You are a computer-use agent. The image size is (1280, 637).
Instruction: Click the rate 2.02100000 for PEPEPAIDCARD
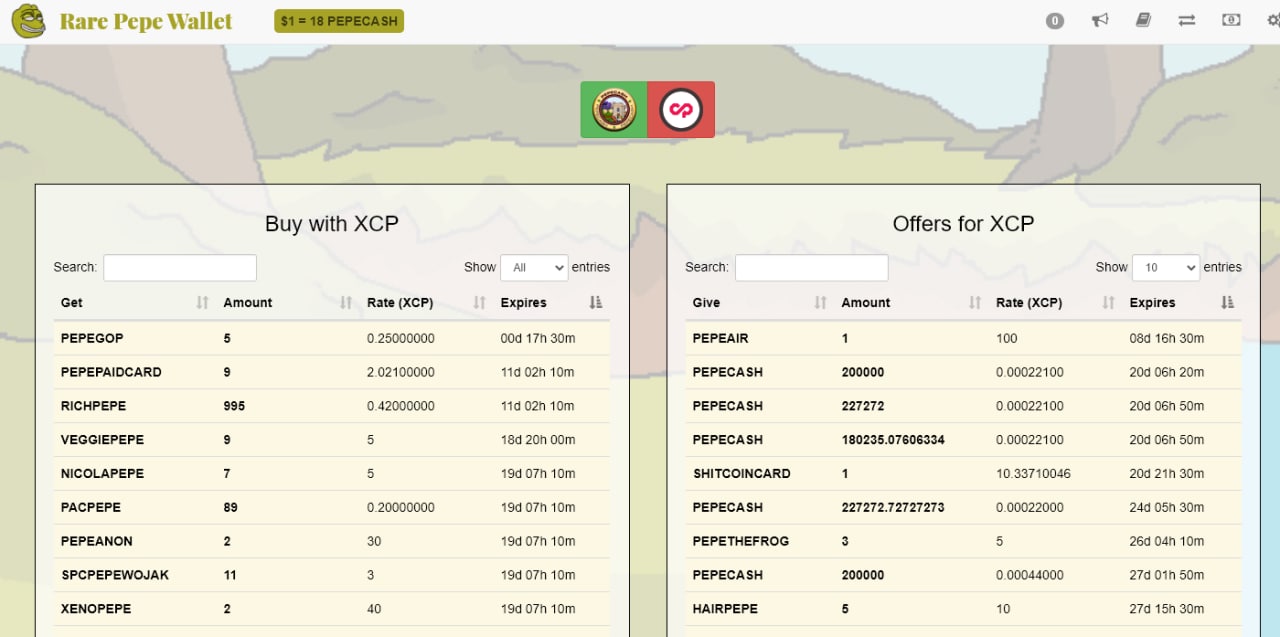401,372
